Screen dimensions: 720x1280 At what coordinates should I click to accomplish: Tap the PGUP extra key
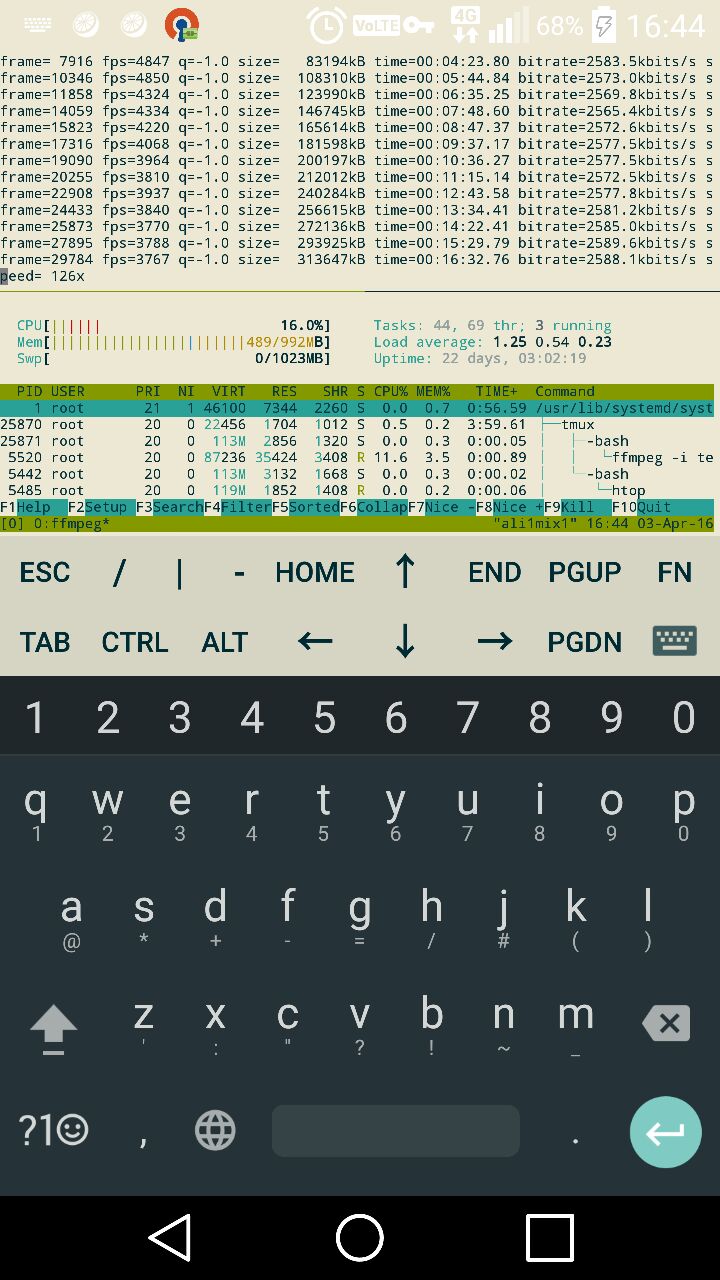click(585, 572)
